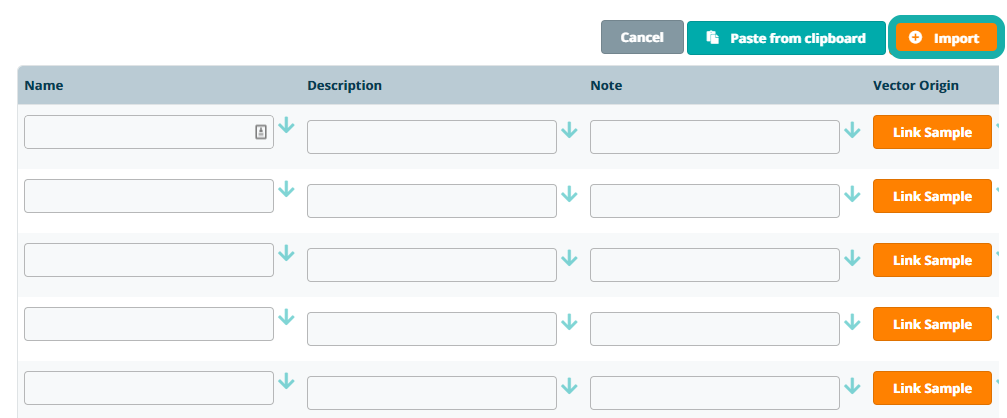Image resolution: width=1007 pixels, height=418 pixels.
Task: Click the Vector Origin column header
Action: [x=916, y=85]
